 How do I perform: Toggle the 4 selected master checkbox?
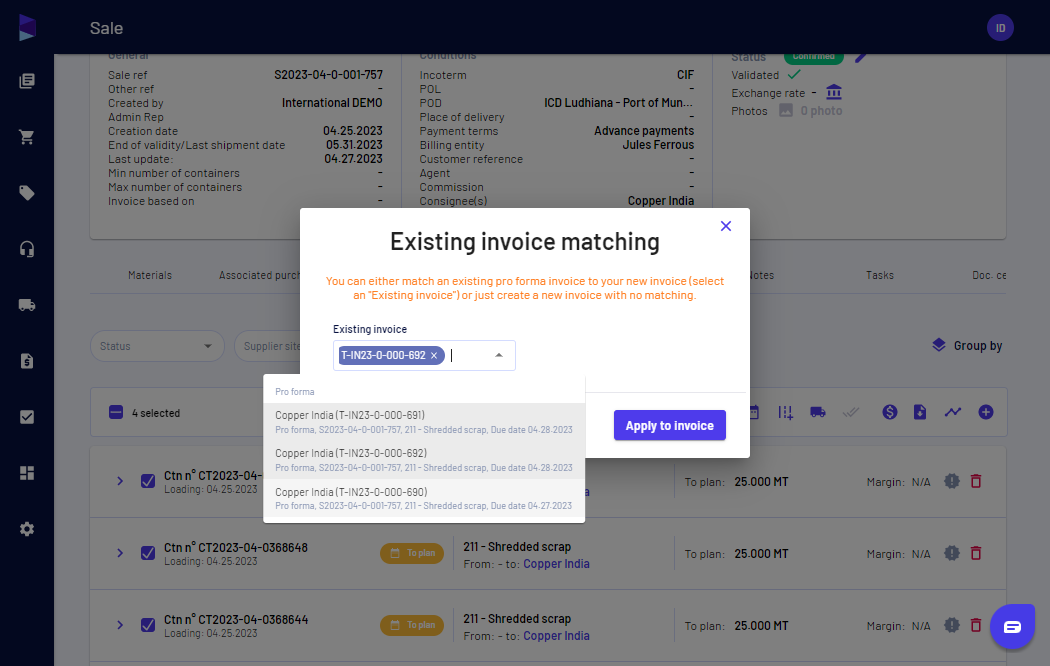(x=116, y=412)
